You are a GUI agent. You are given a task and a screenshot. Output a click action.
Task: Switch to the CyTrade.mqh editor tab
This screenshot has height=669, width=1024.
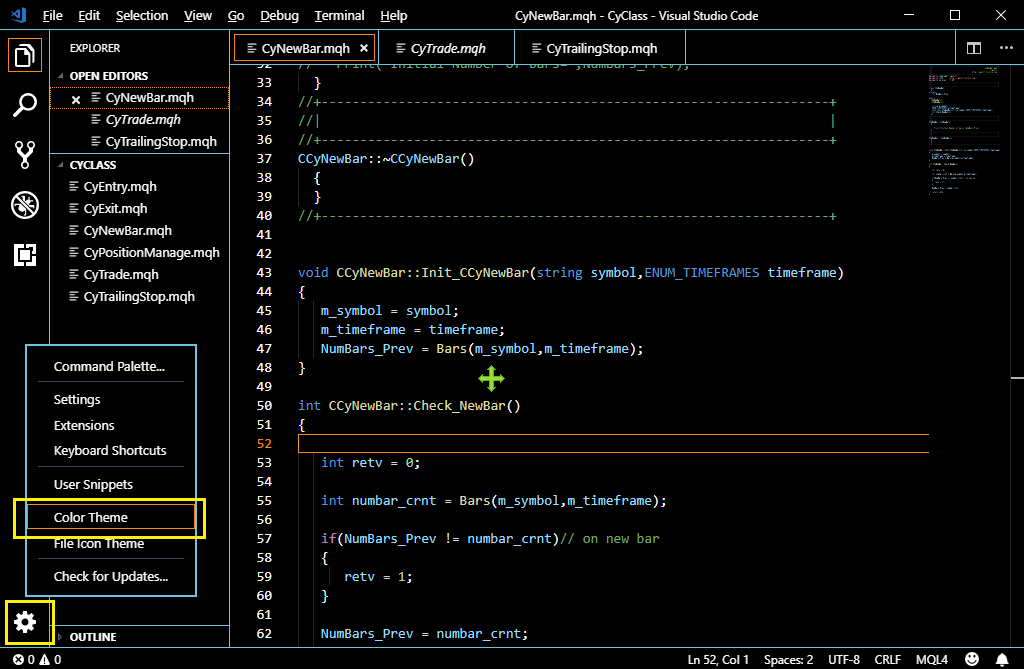[x=447, y=48]
